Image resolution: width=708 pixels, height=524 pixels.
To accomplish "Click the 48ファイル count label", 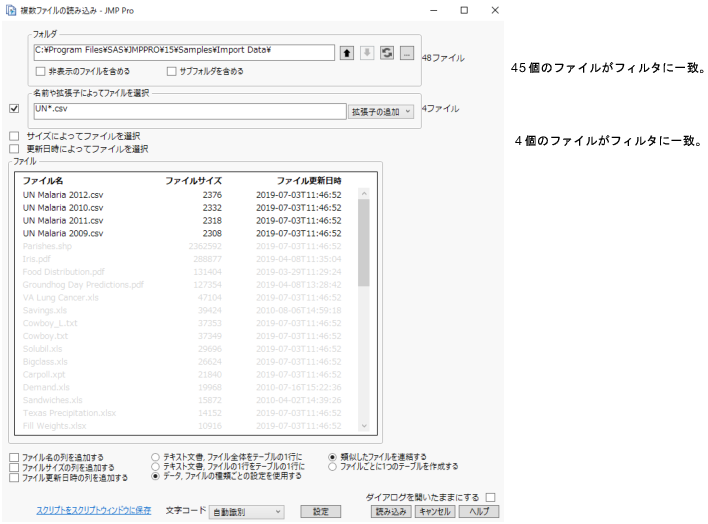I will coord(443,58).
